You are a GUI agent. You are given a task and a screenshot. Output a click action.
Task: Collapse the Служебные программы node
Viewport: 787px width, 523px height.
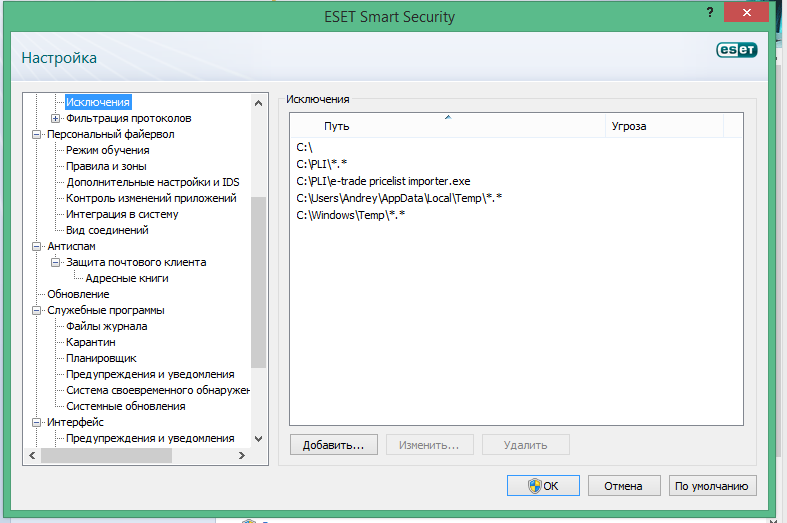[36, 311]
